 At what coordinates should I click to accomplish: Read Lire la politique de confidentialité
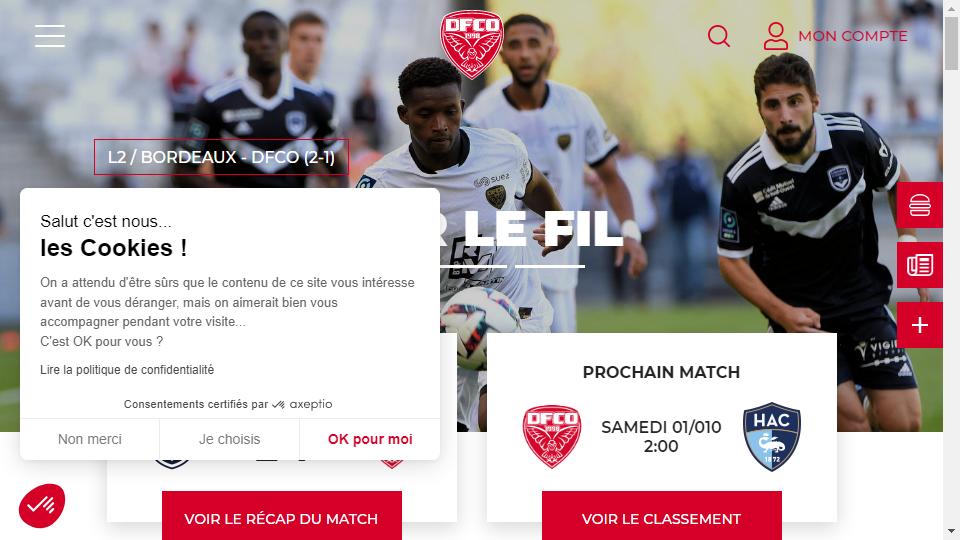click(127, 370)
